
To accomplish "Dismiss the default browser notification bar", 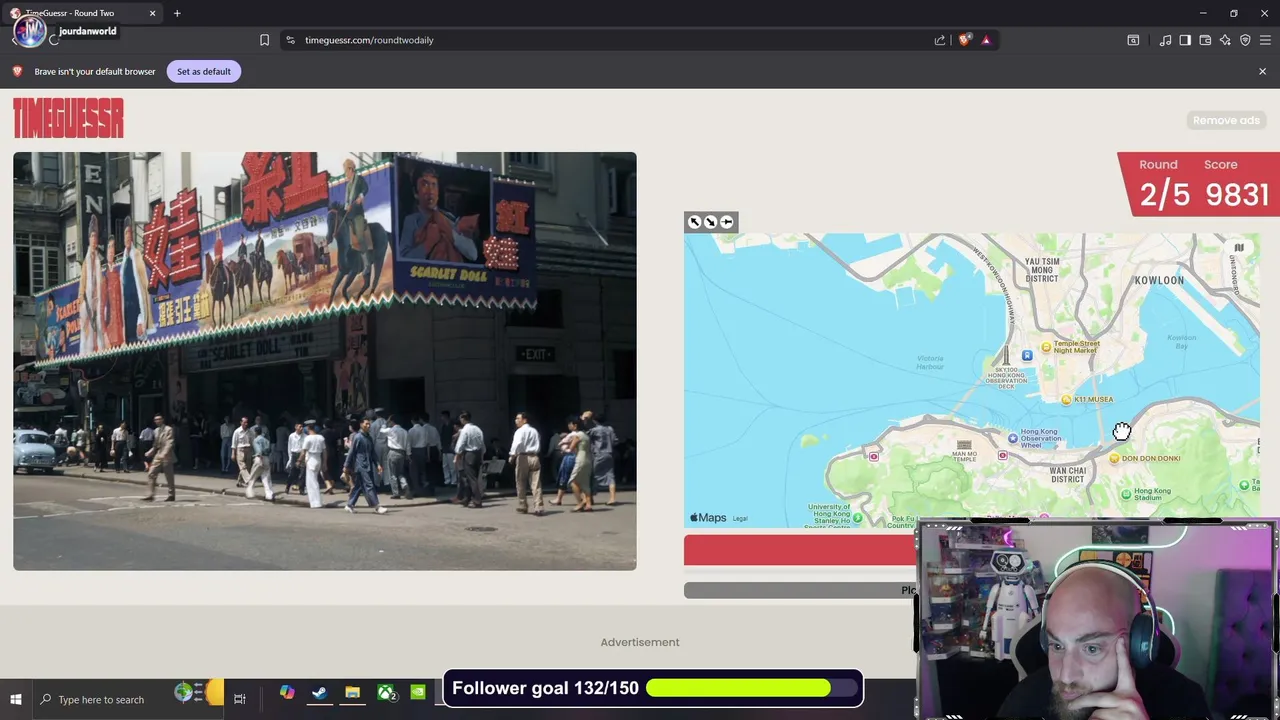I will point(1262,71).
